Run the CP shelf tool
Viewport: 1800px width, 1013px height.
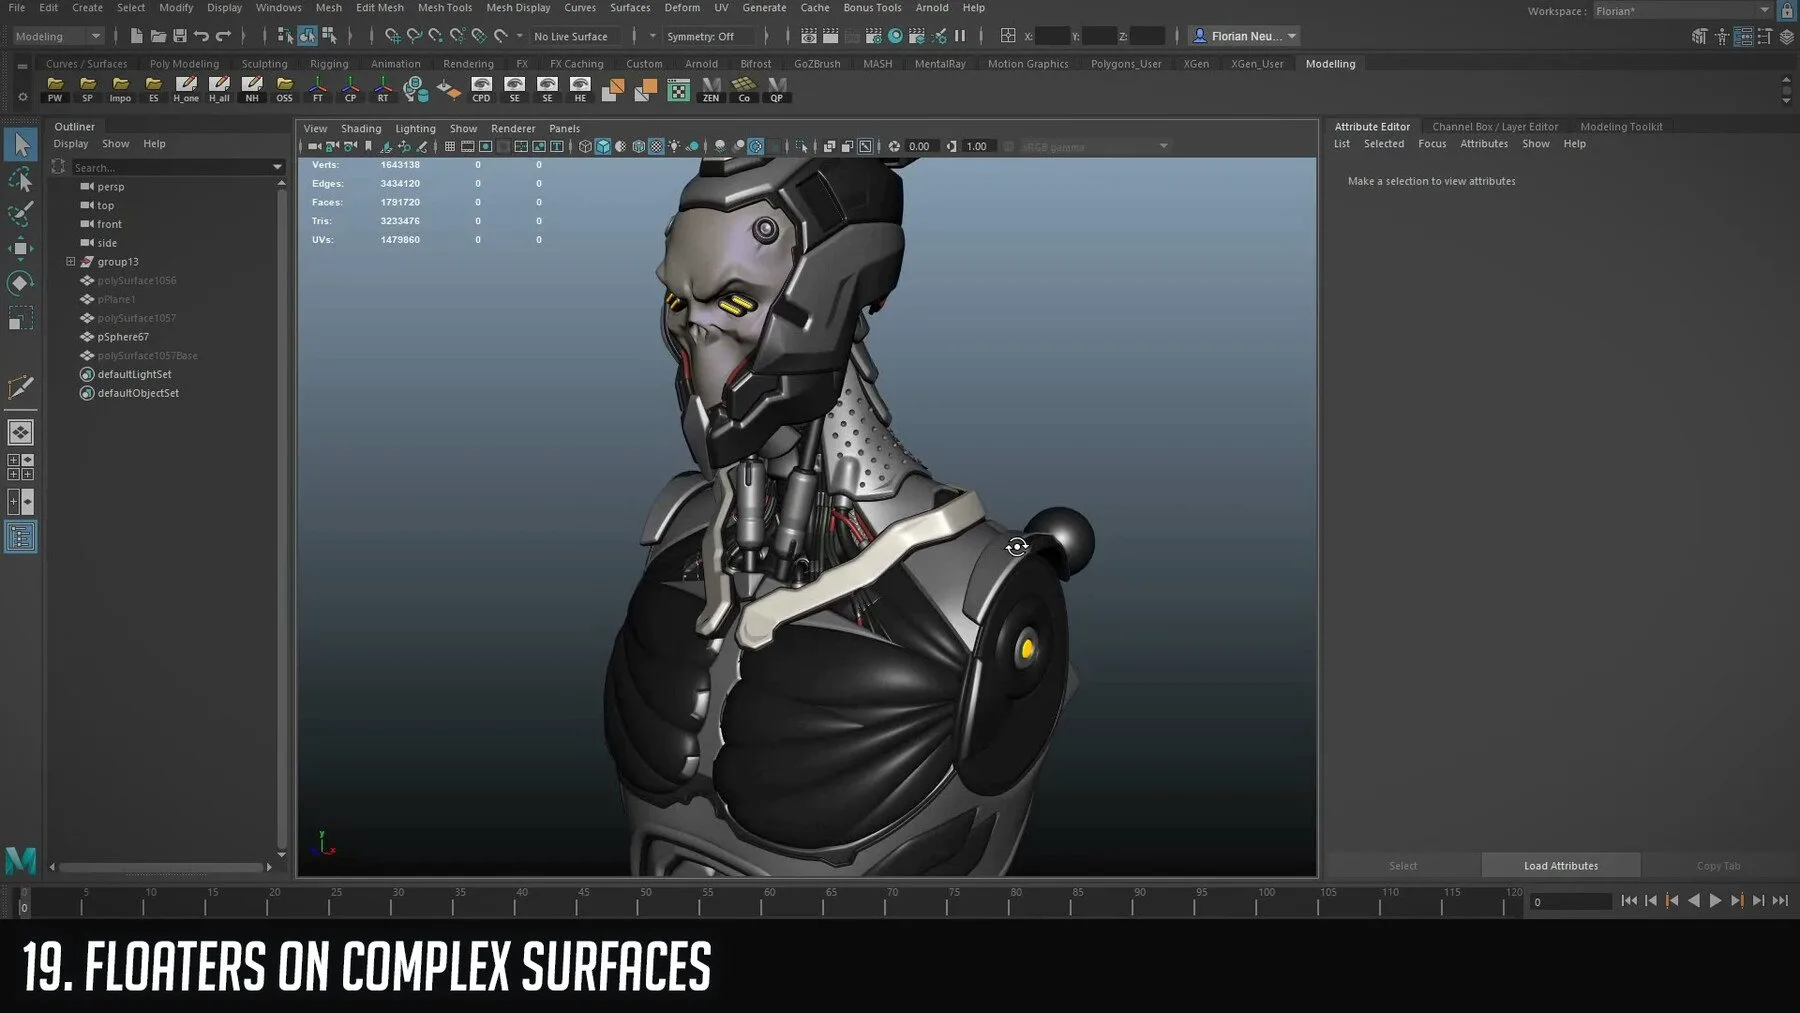350,89
